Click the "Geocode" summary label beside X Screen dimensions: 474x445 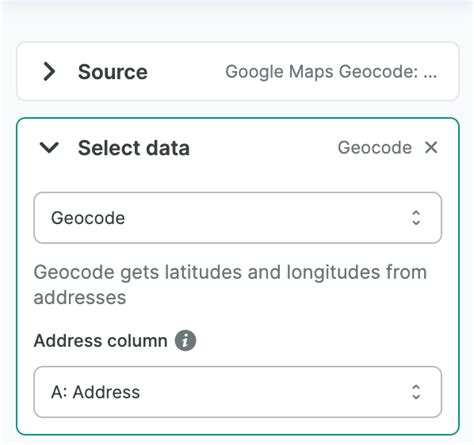click(x=375, y=148)
